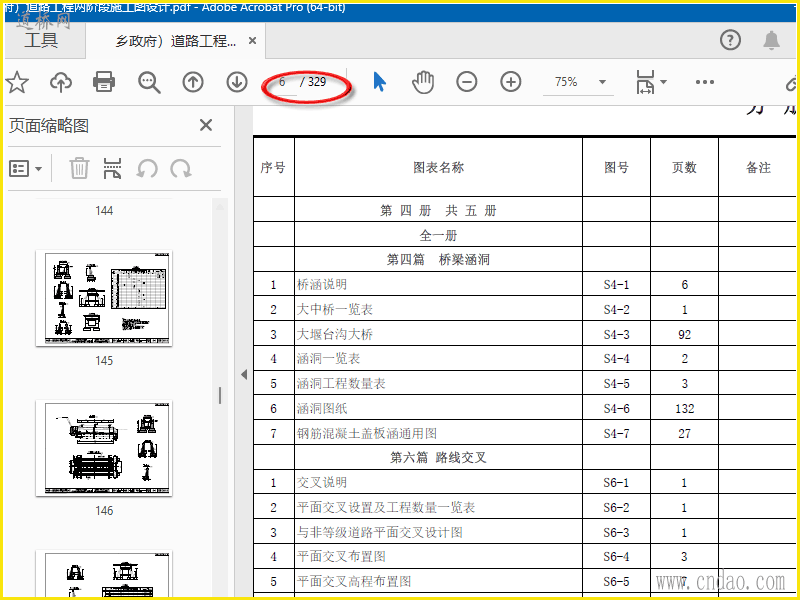Go to next page arrow

[x=237, y=82]
